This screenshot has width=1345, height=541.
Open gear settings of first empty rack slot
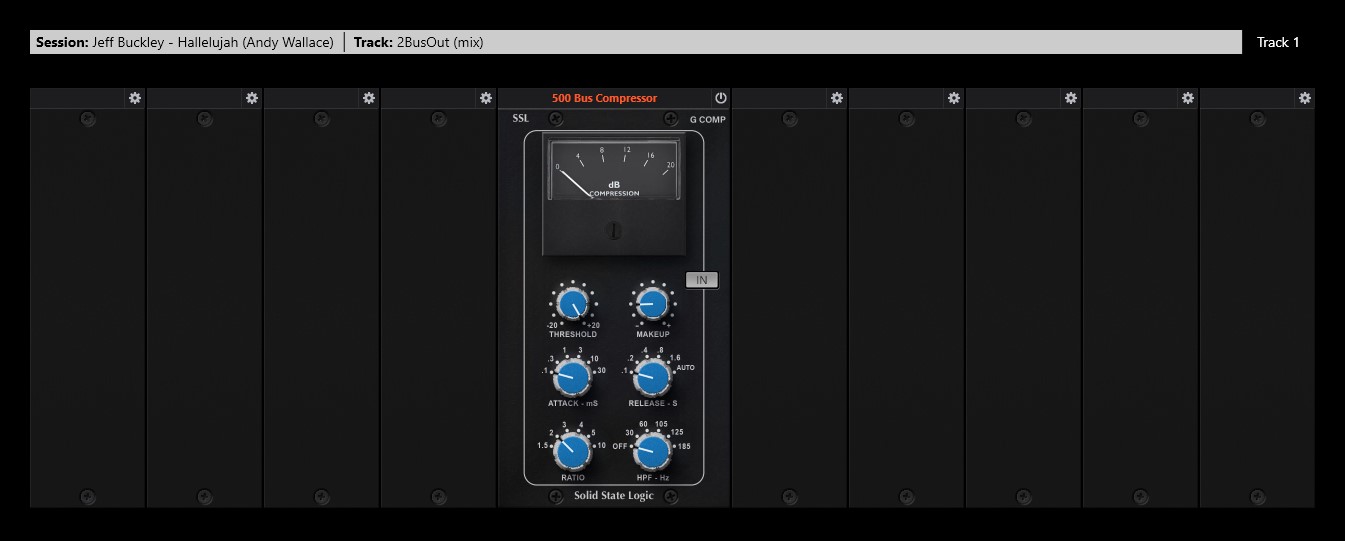click(x=135, y=98)
